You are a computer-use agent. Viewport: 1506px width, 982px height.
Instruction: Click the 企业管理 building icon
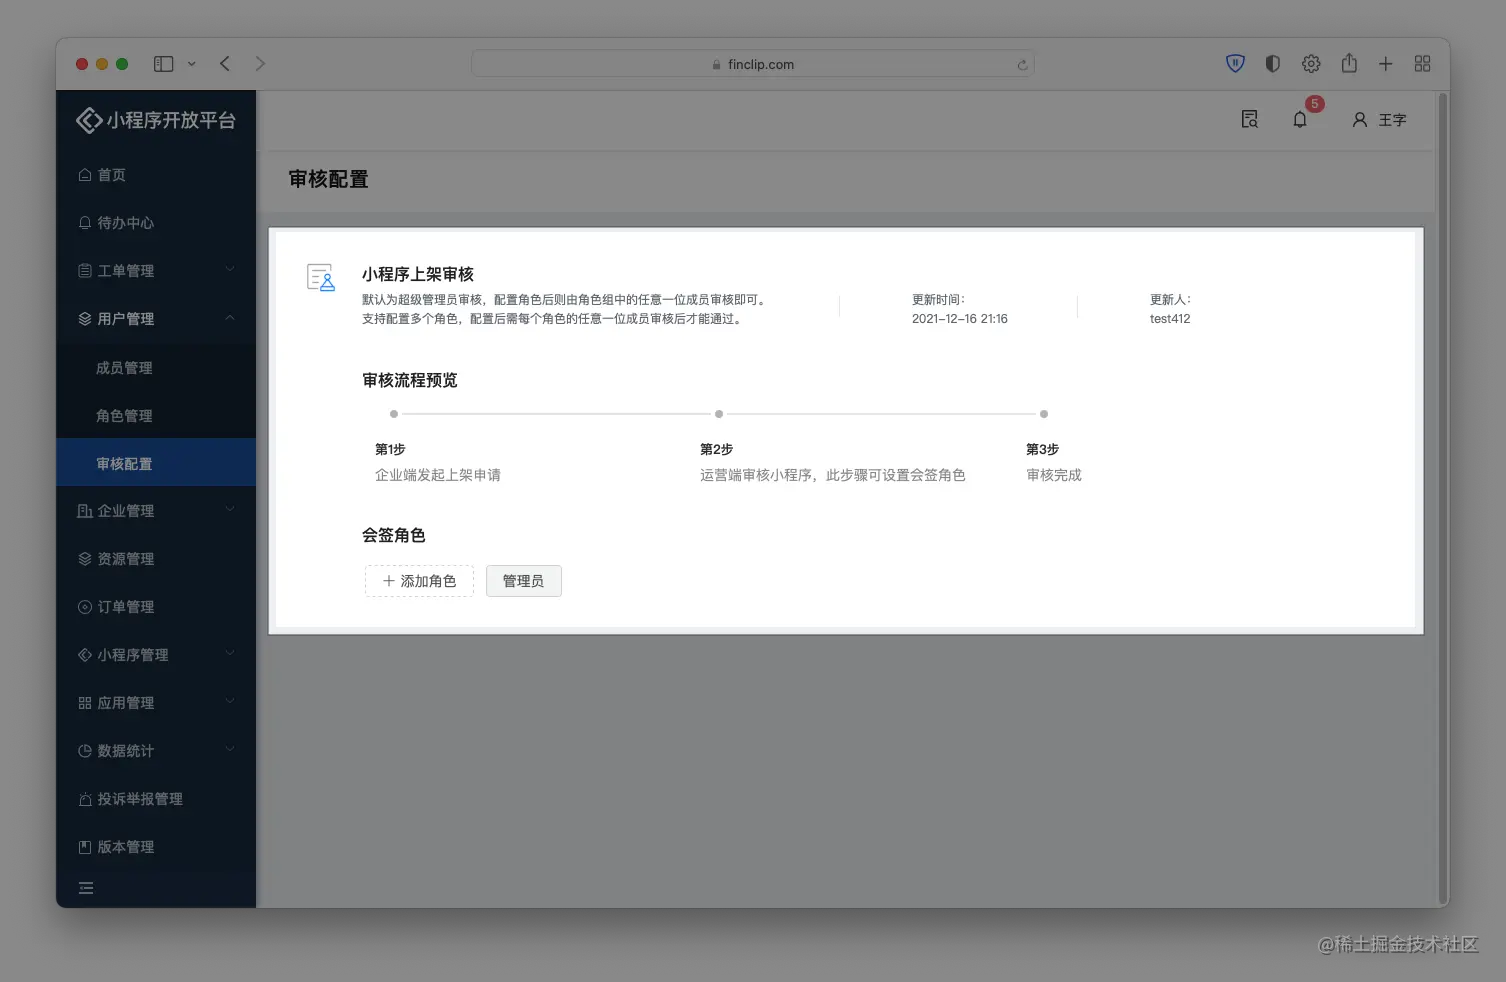pyautogui.click(x=85, y=511)
